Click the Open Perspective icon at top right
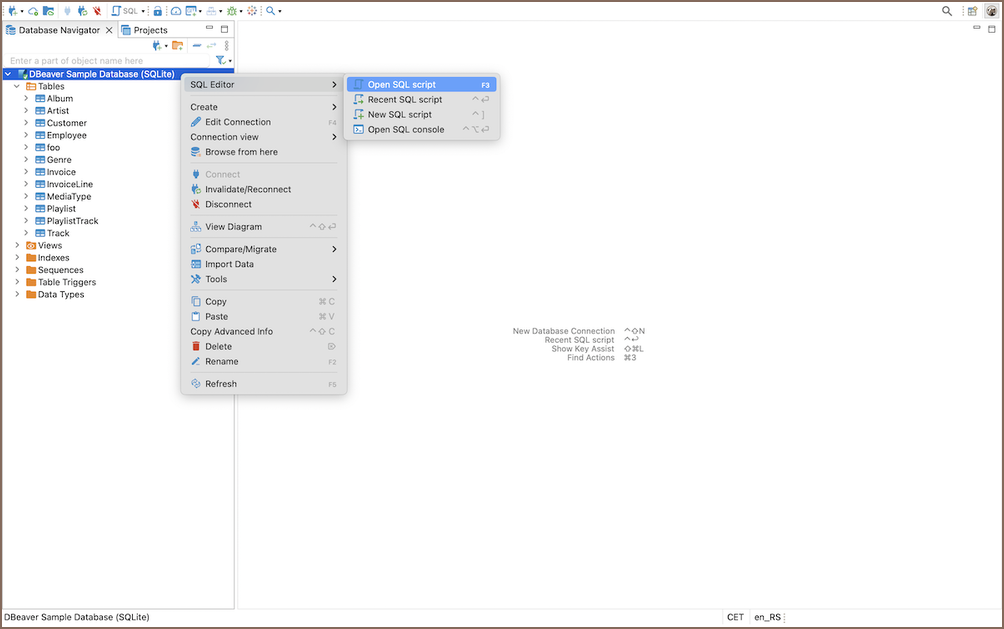1004x629 pixels. click(x=971, y=11)
